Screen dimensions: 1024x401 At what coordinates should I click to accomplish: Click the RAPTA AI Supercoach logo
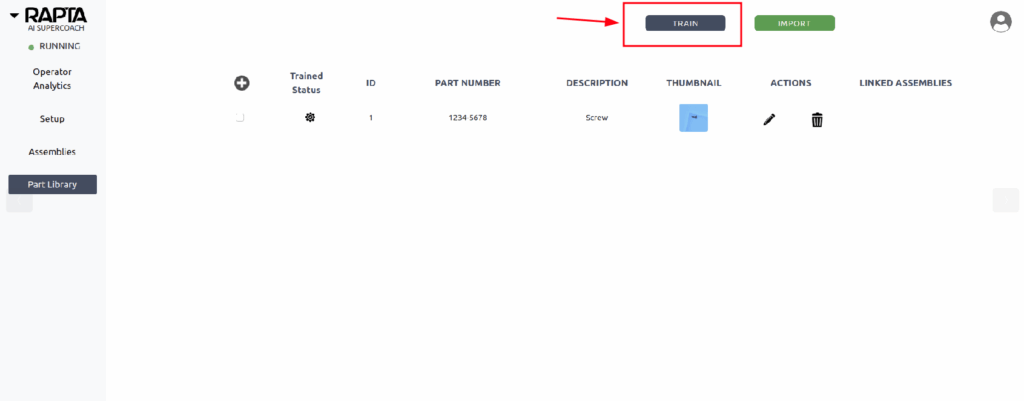(x=55, y=17)
